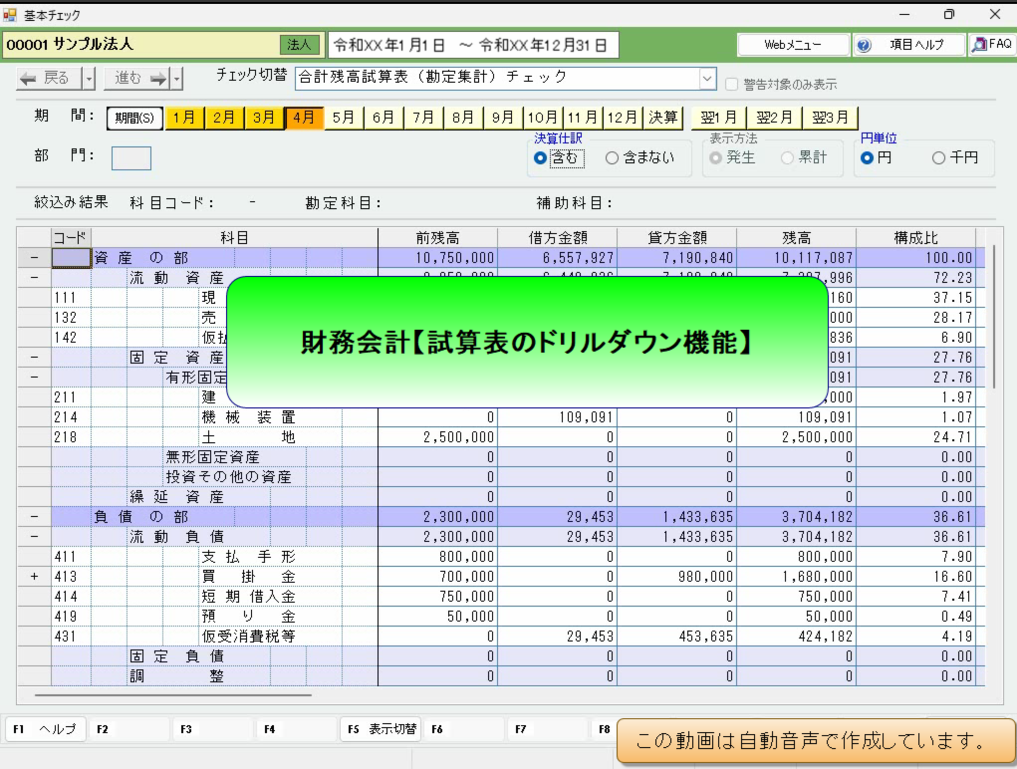Collapse the 固定資産 row
Viewport: 1017px width, 769px height.
(34, 357)
